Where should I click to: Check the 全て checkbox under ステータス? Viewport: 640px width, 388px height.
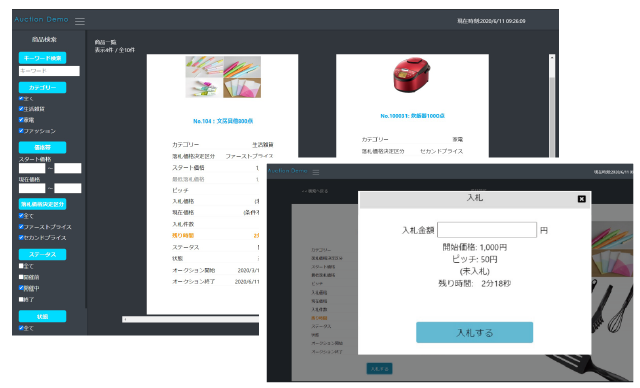click(x=21, y=266)
